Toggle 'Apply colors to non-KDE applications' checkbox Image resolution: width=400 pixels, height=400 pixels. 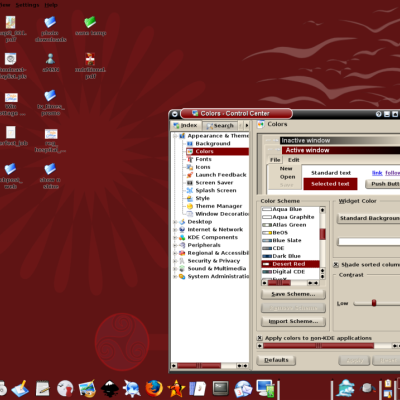point(260,338)
